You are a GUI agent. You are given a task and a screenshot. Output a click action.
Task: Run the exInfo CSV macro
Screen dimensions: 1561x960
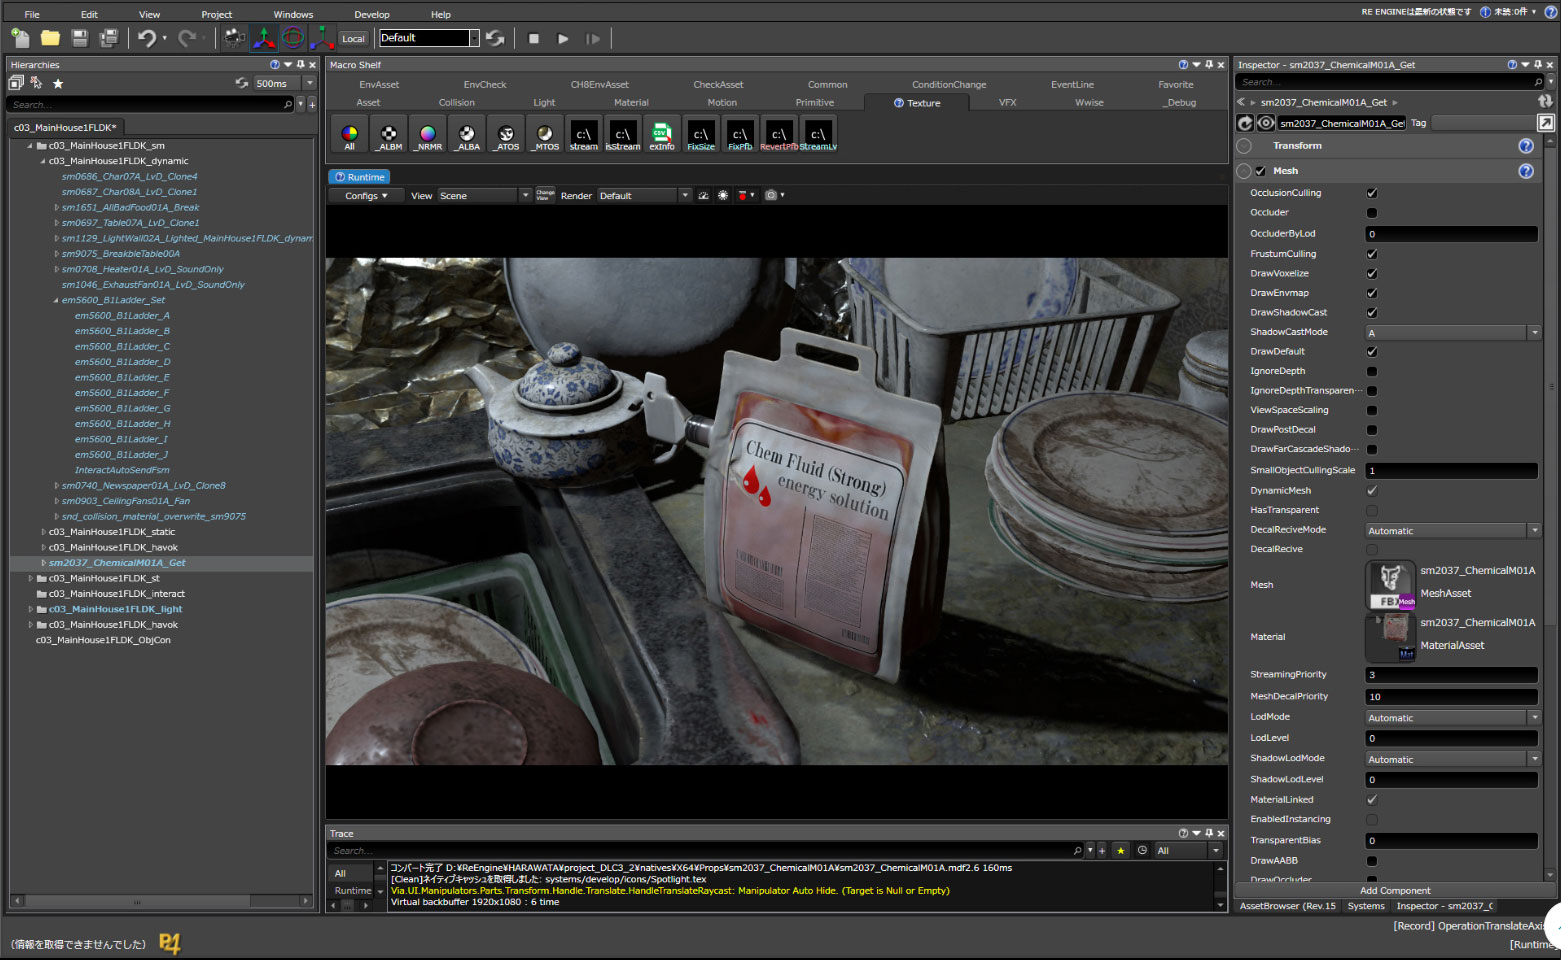661,134
